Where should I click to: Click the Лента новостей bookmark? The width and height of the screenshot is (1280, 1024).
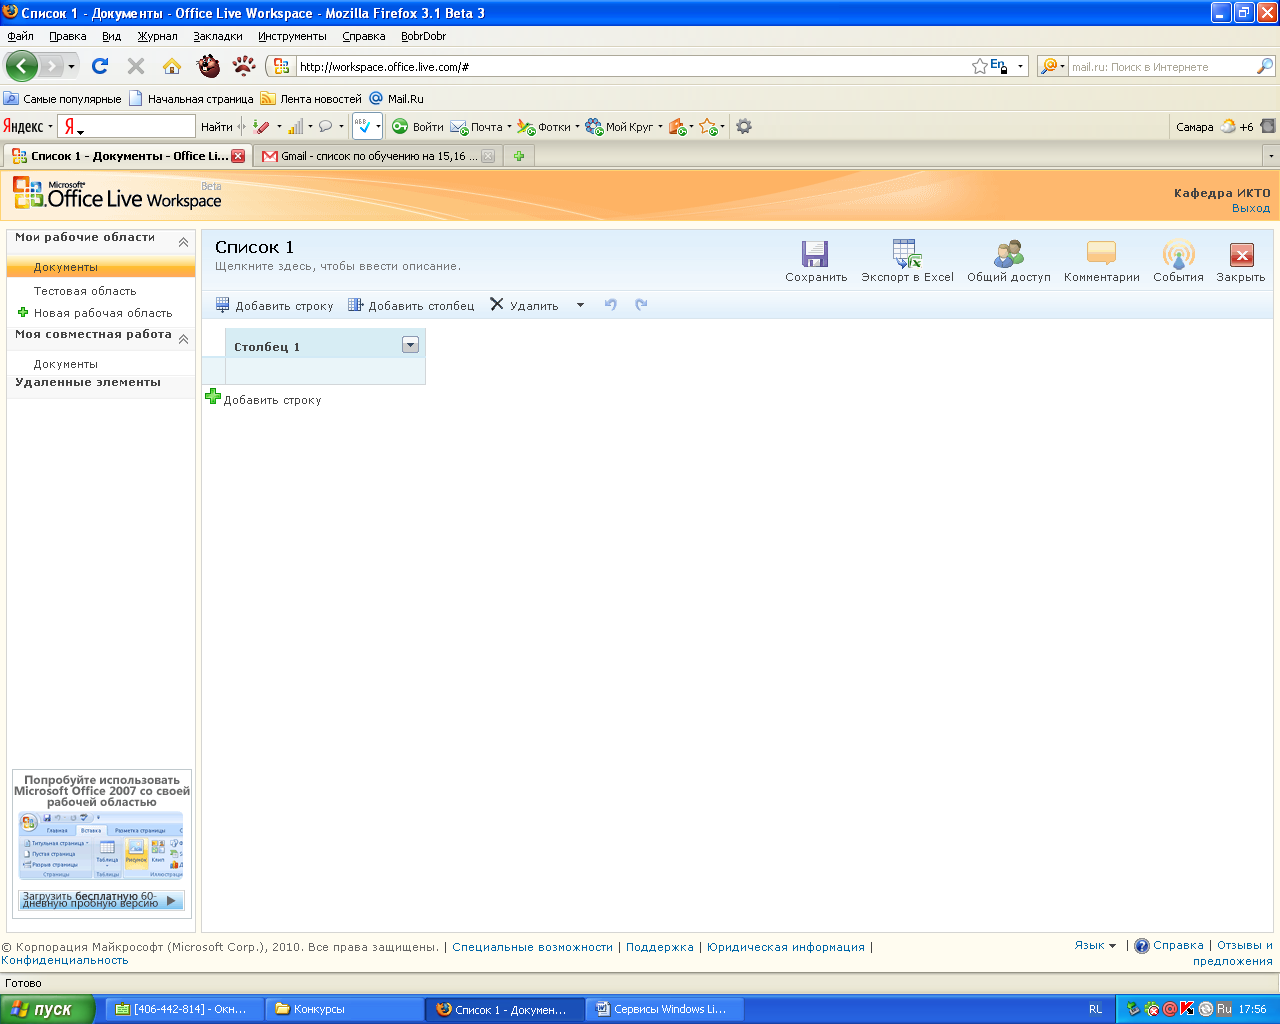[x=311, y=99]
